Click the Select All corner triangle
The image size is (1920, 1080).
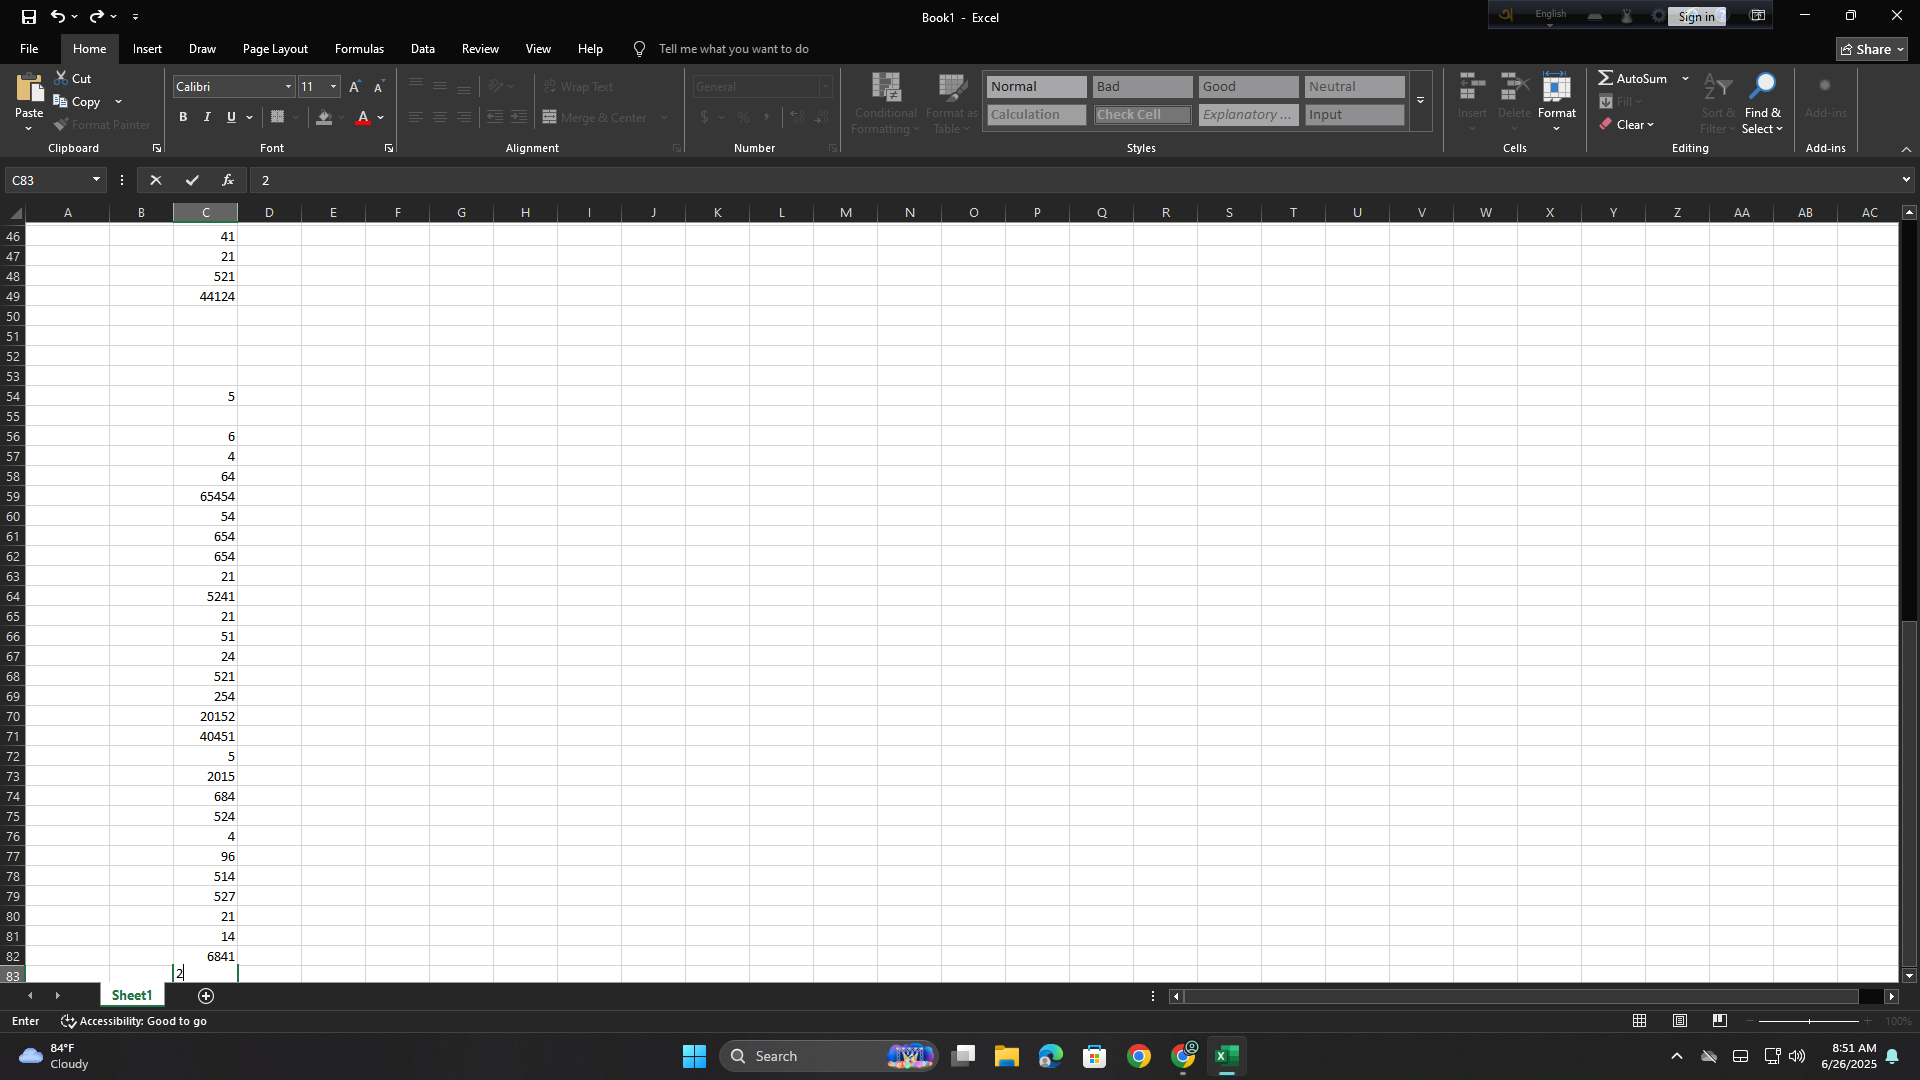14,213
